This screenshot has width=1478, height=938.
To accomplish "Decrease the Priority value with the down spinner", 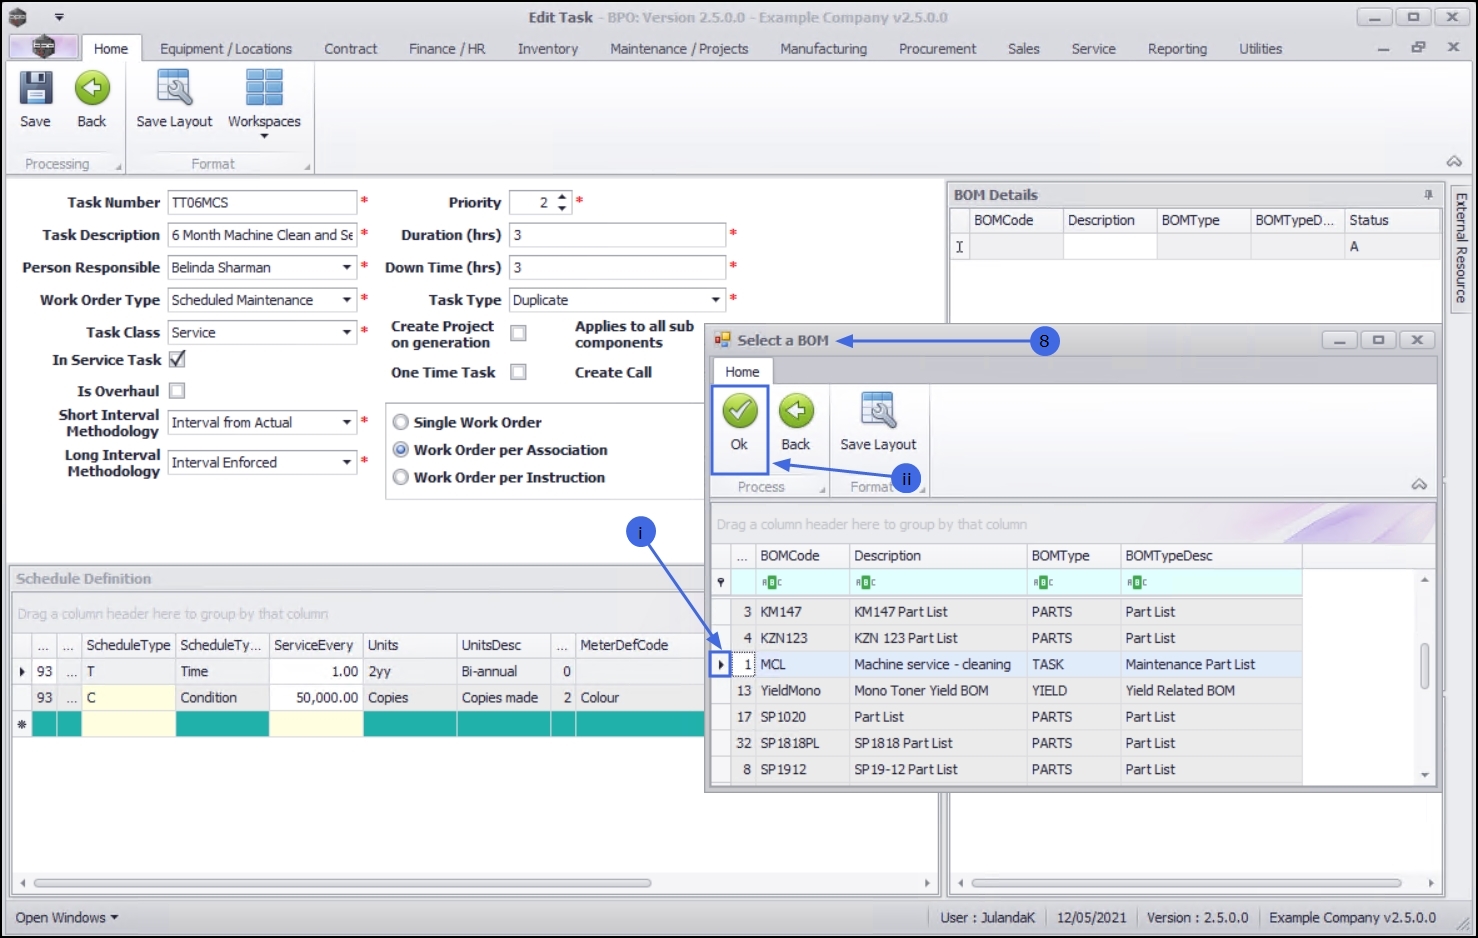I will point(562,208).
